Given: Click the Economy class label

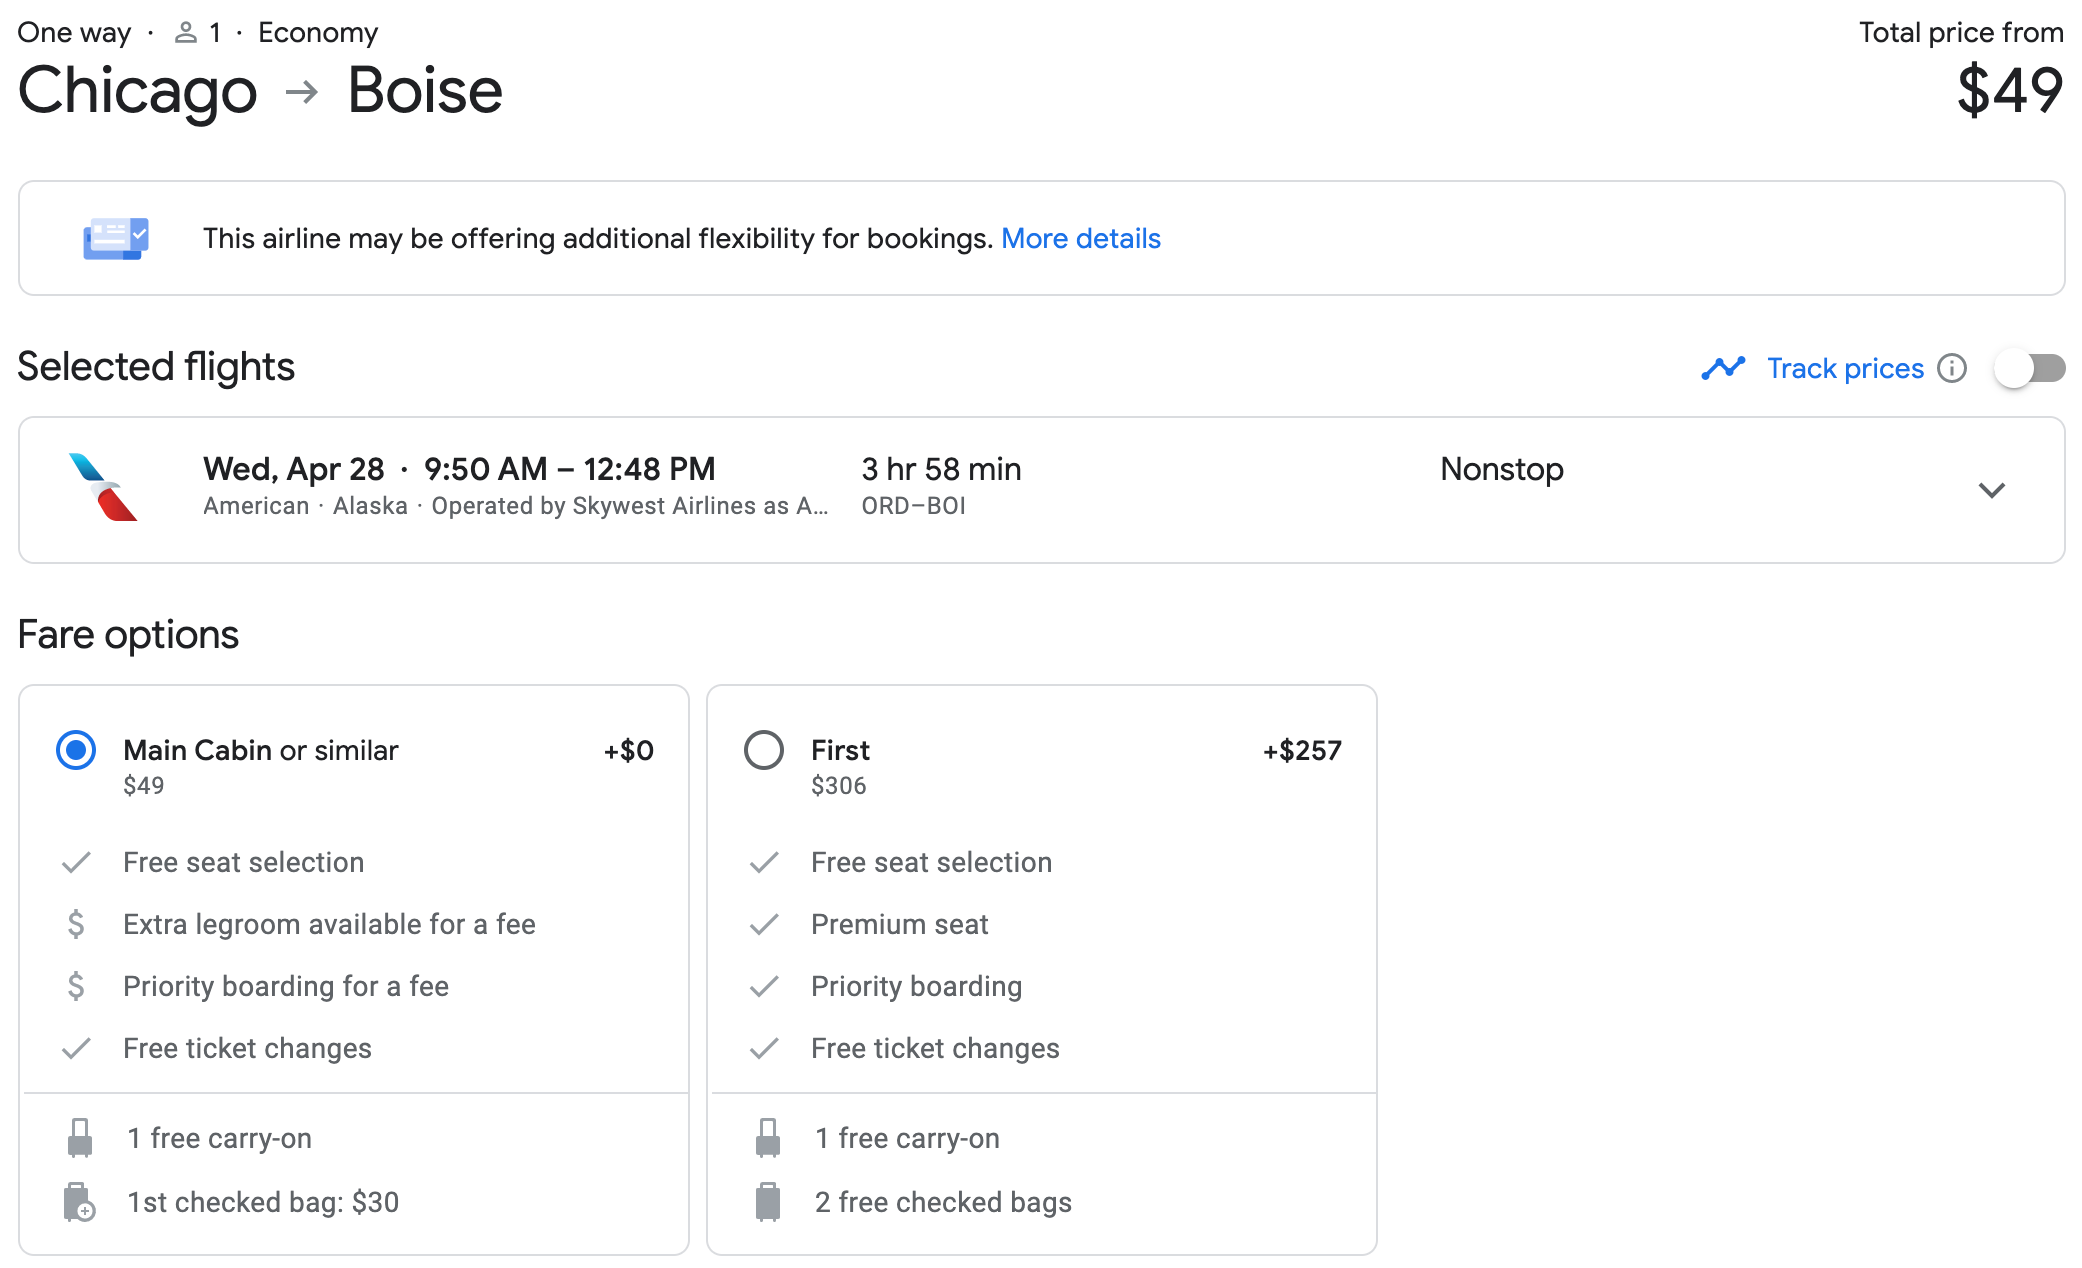Looking at the screenshot, I should [318, 33].
